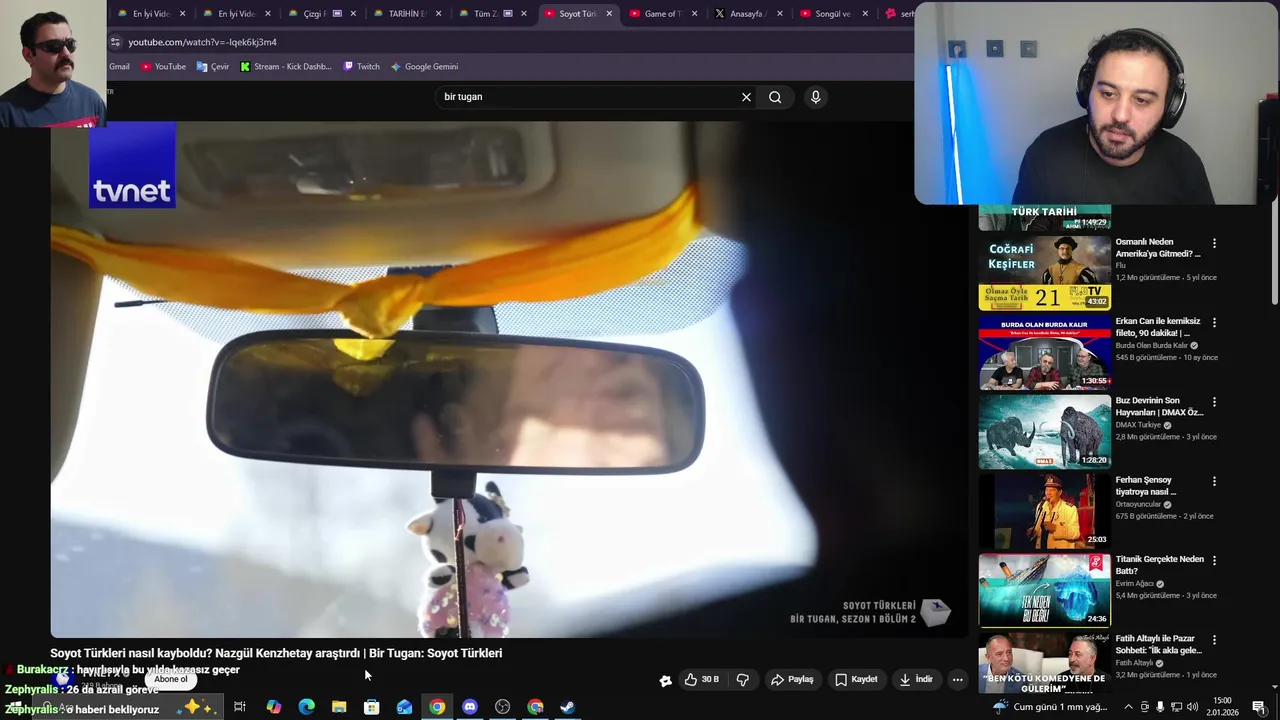Open Outlook mail from taskbar
The width and height of the screenshot is (1280, 720).
(x=404, y=707)
